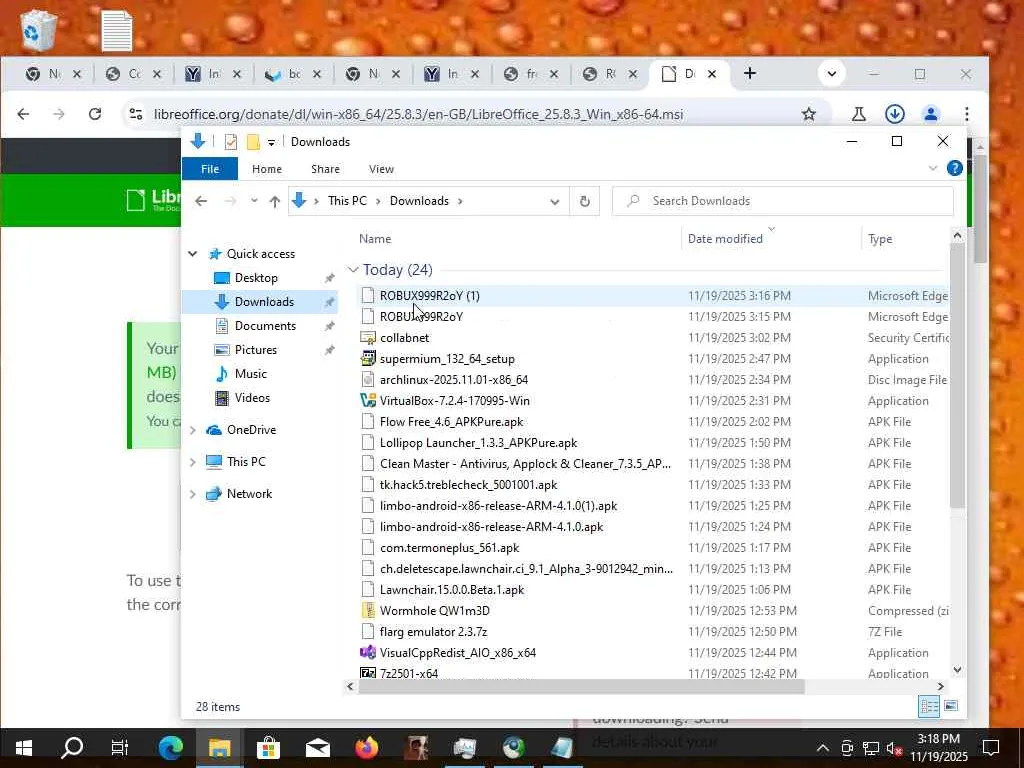Collapse the Today (24) group
Image resolution: width=1024 pixels, height=768 pixels.
pos(353,270)
